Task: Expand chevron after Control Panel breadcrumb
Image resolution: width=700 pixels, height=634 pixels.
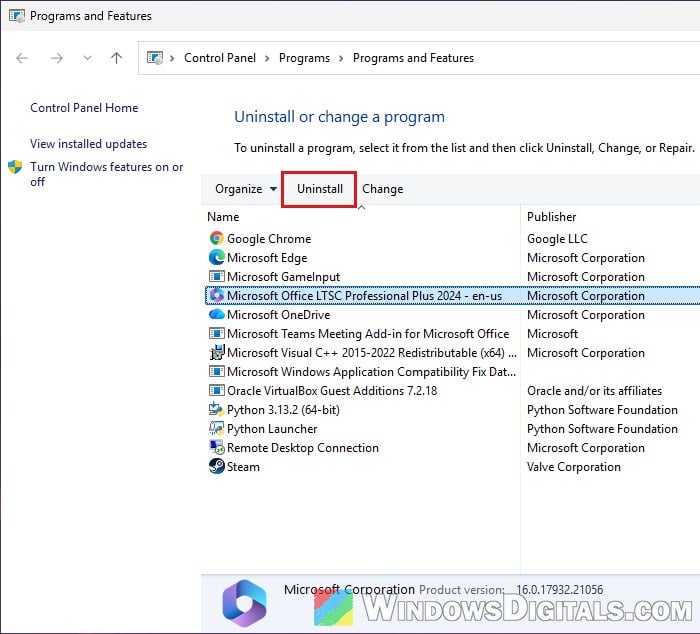Action: coord(267,58)
